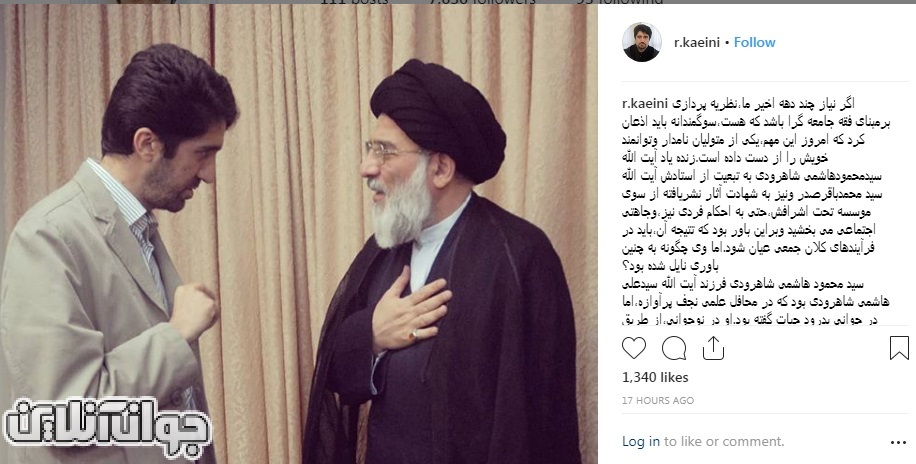916x464 pixels.
Task: Share the post using the share arrow icon
Action: (713, 349)
